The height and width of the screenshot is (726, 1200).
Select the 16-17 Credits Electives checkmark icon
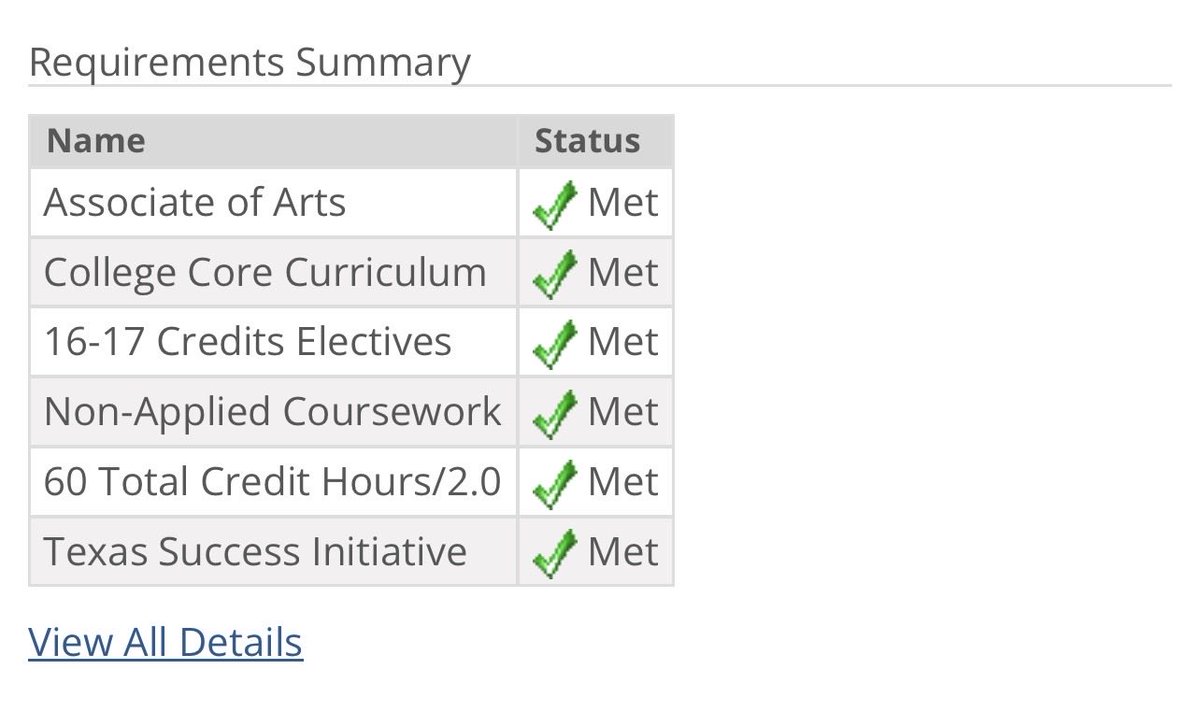point(555,345)
